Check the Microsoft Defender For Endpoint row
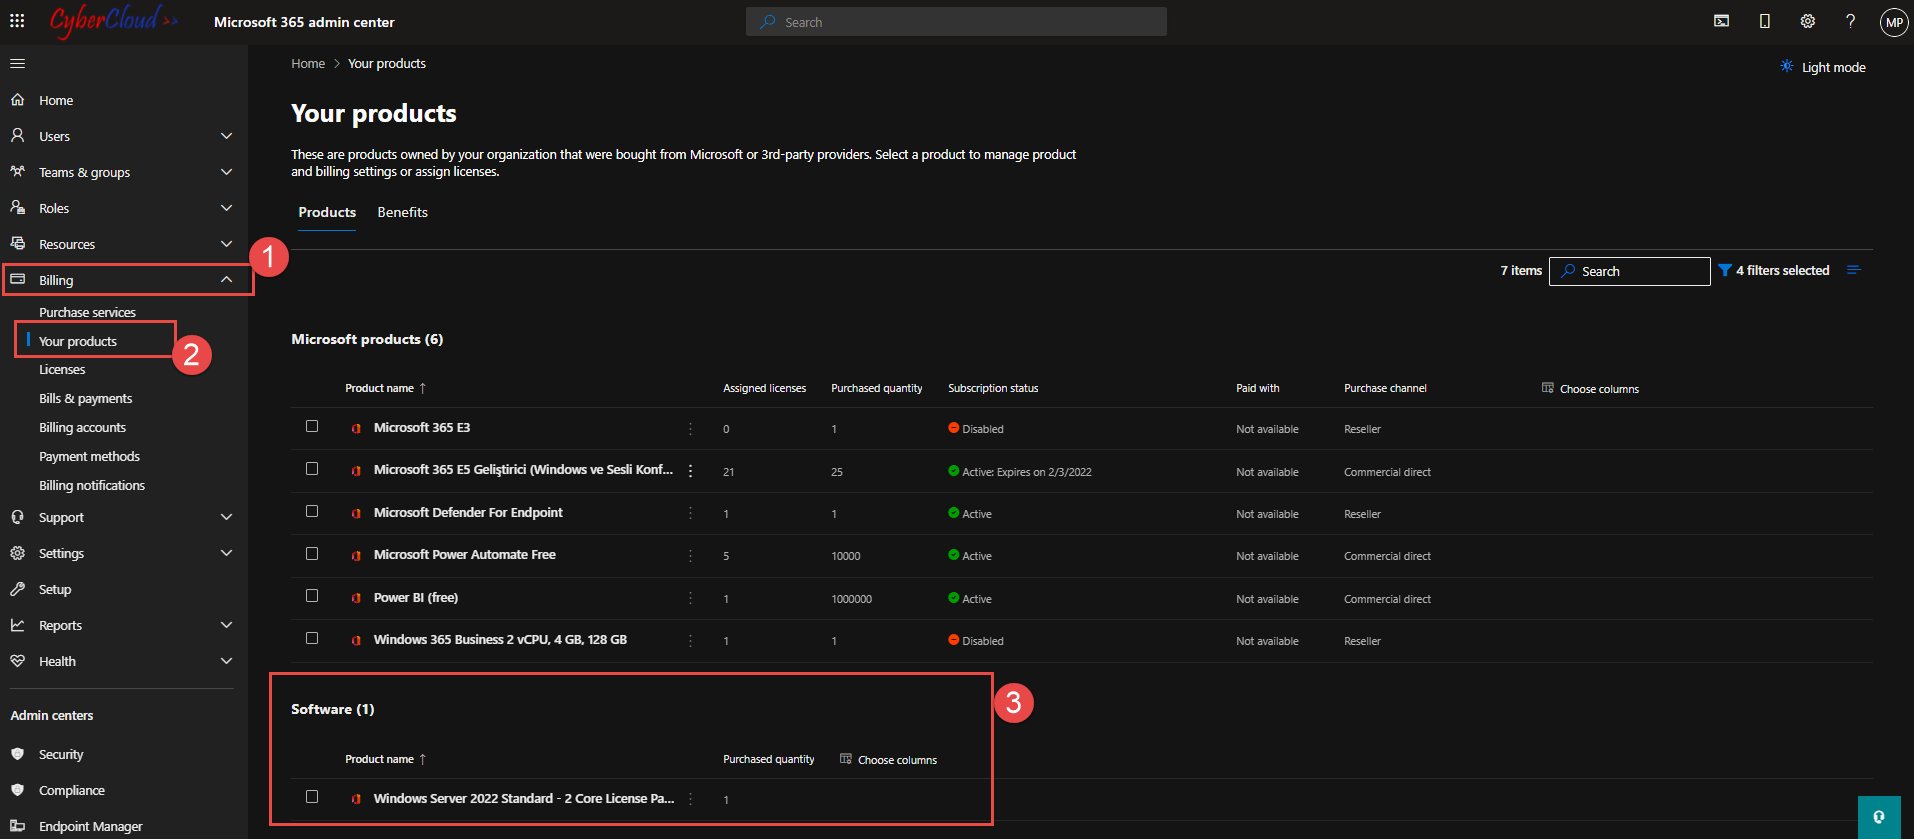The width and height of the screenshot is (1914, 839). [x=312, y=511]
